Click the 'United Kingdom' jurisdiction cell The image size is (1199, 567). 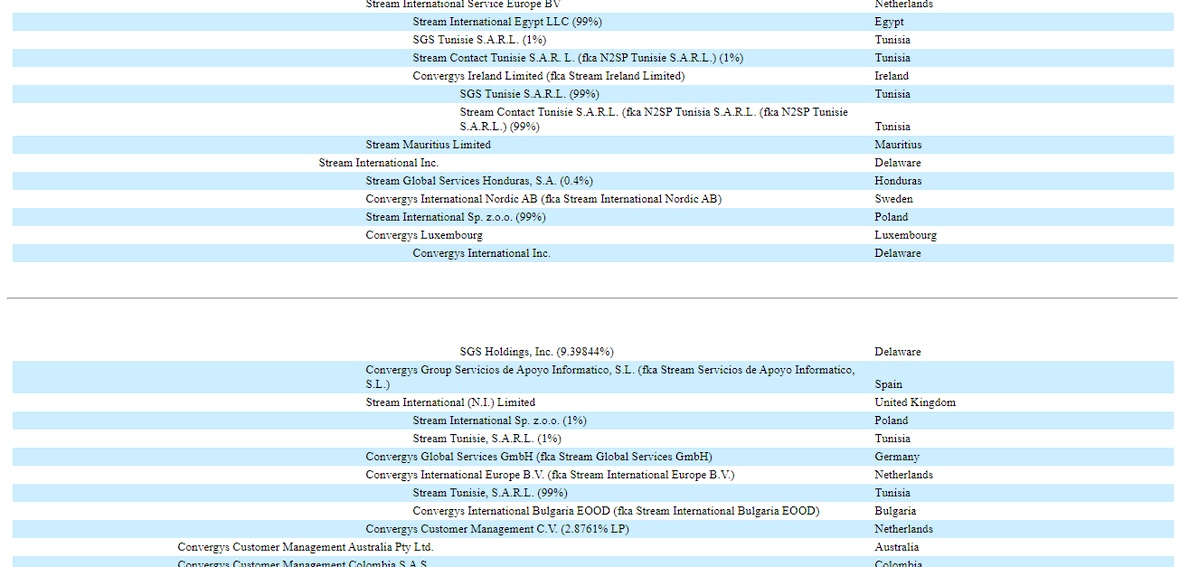915,402
